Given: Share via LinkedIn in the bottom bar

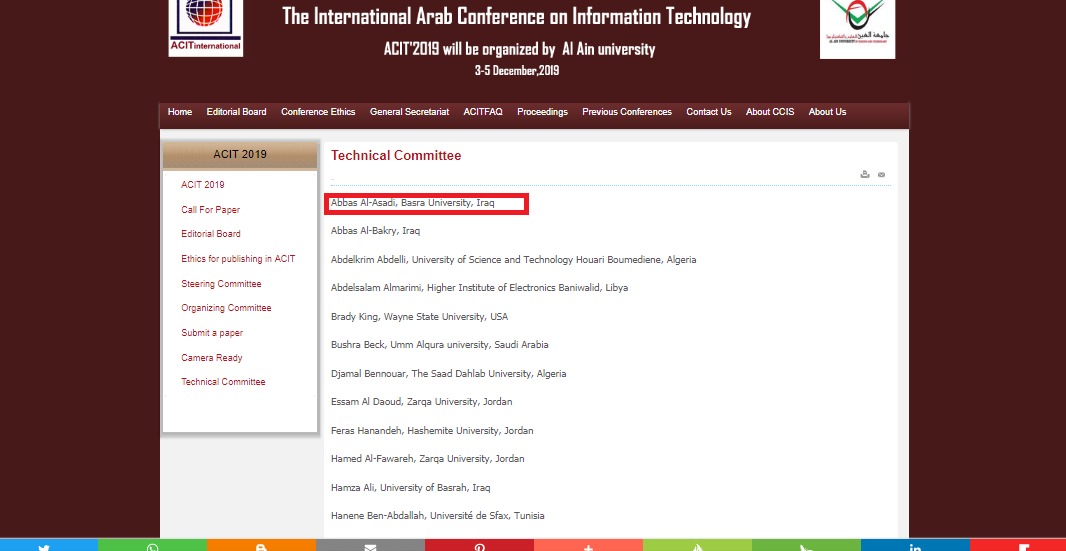Looking at the screenshot, I should click(x=915, y=546).
